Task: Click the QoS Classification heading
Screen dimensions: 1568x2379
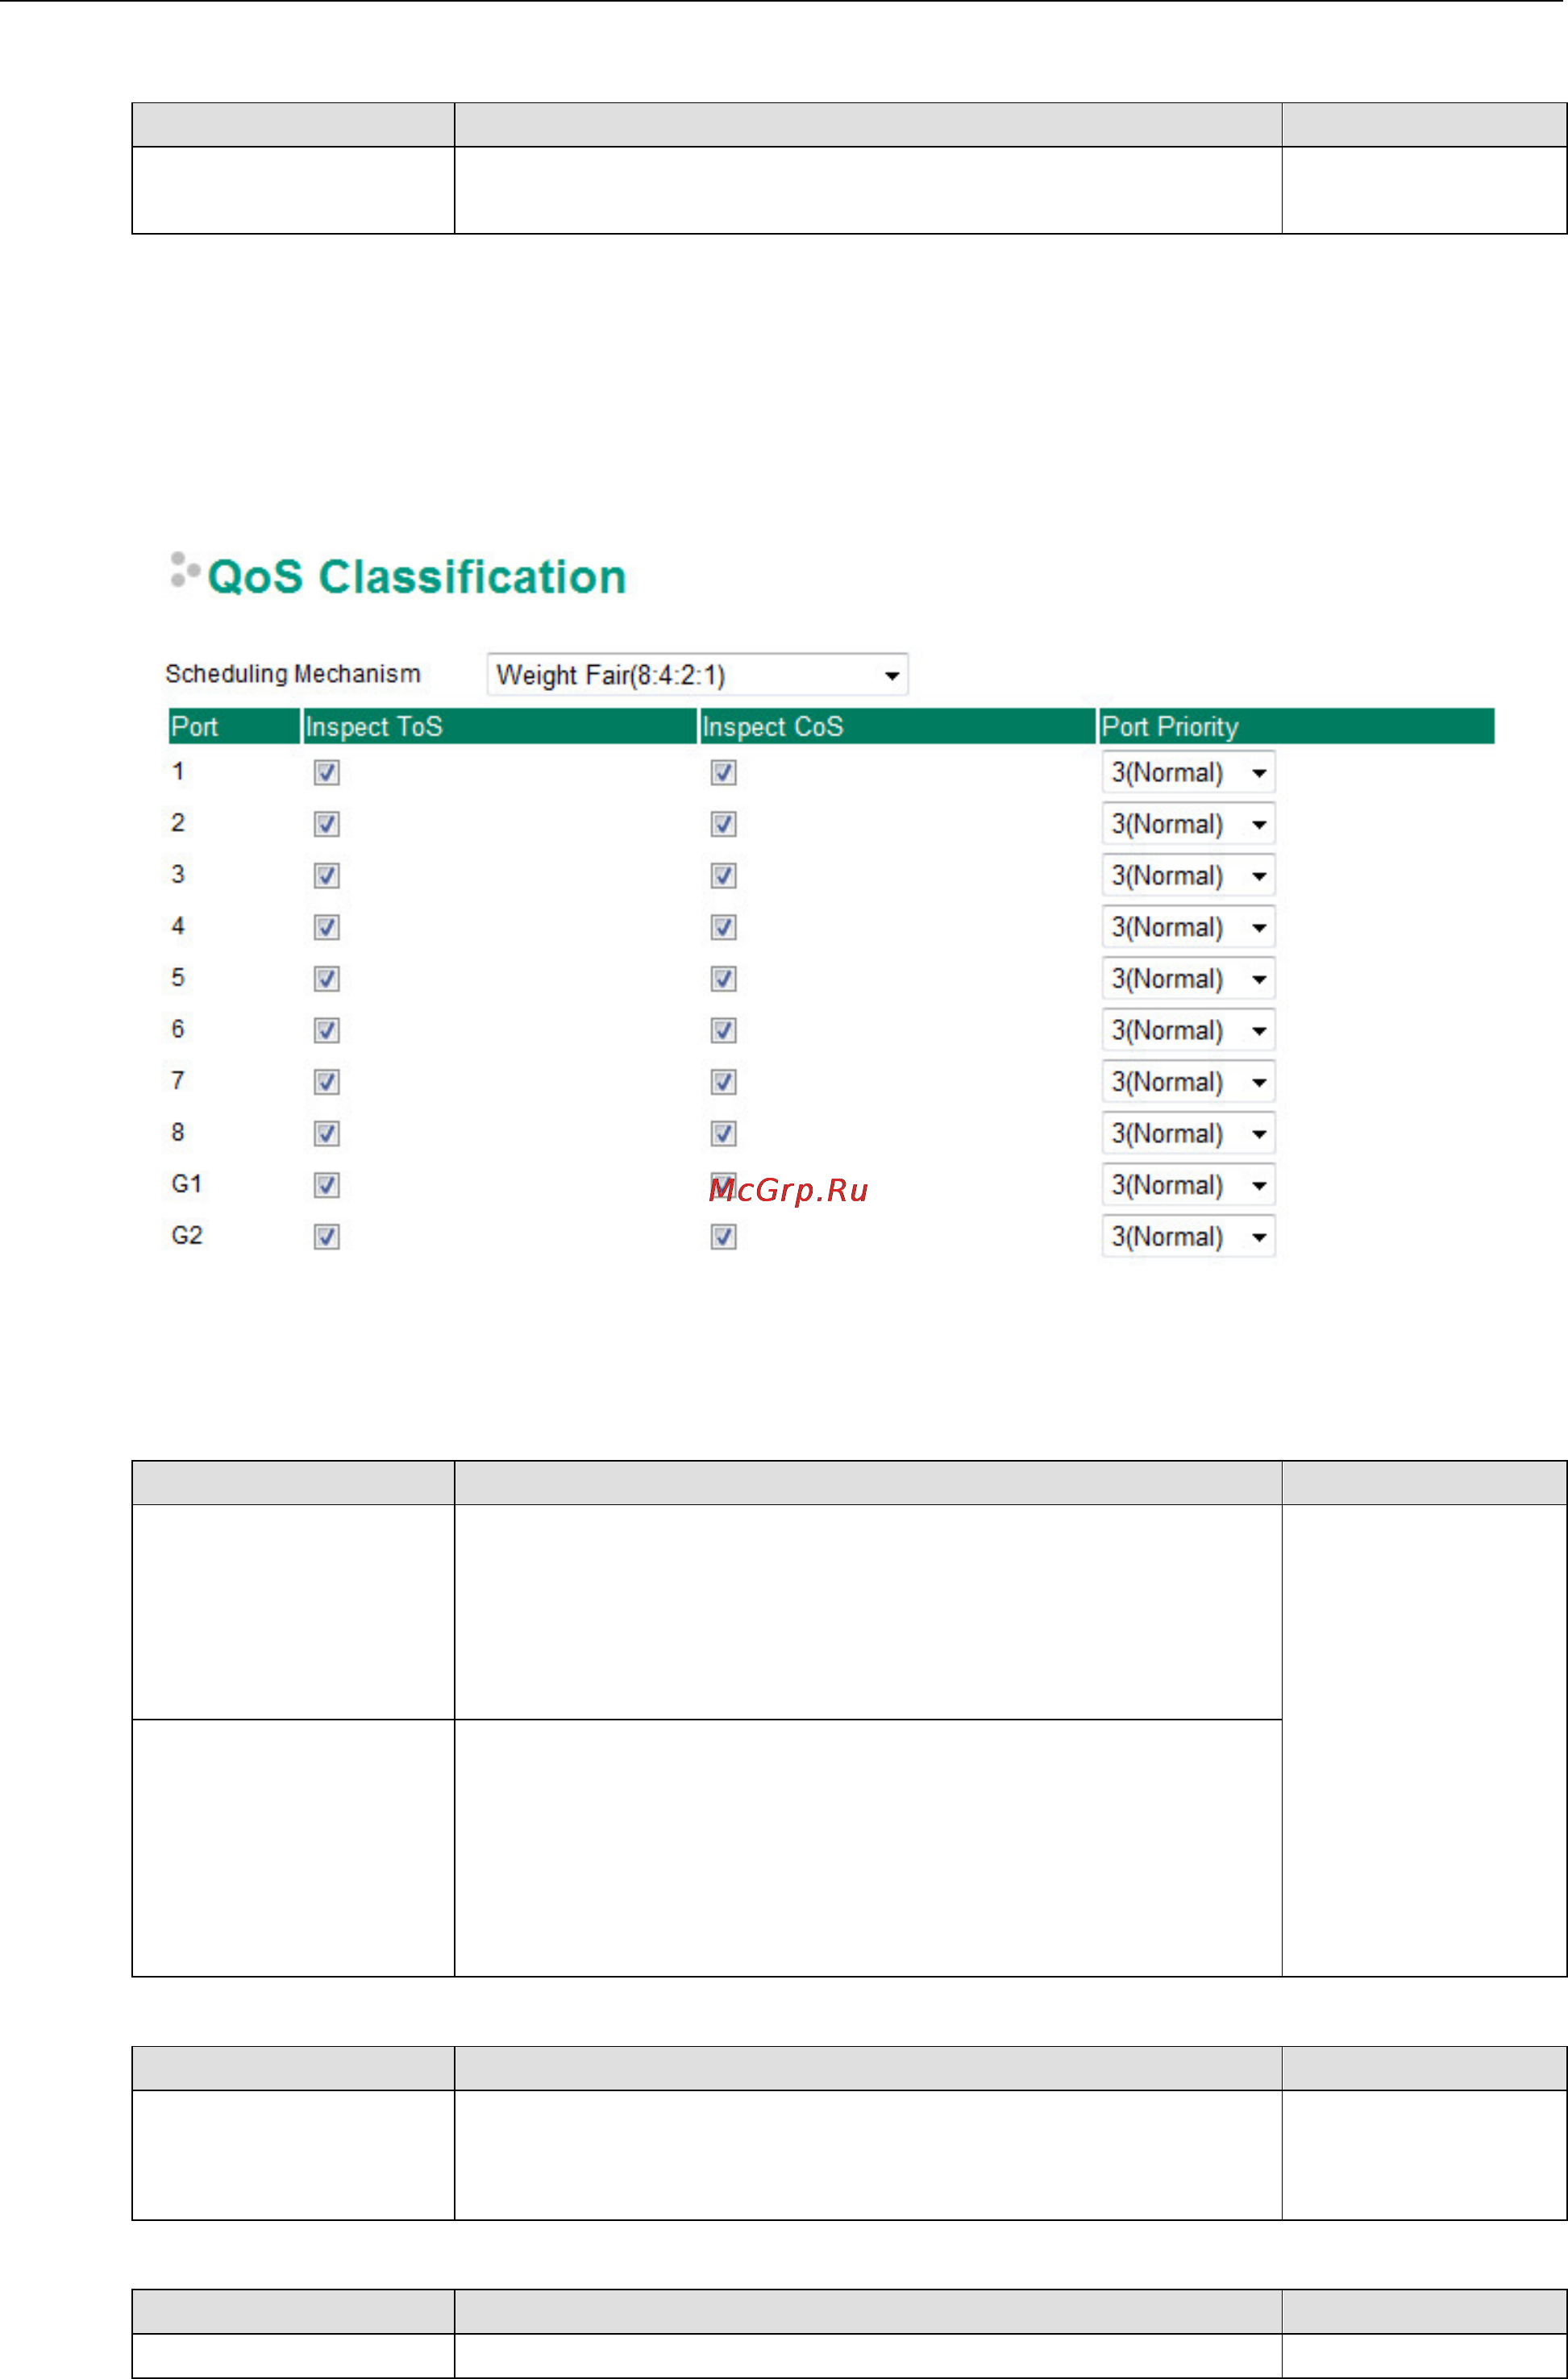Action: click(x=416, y=577)
